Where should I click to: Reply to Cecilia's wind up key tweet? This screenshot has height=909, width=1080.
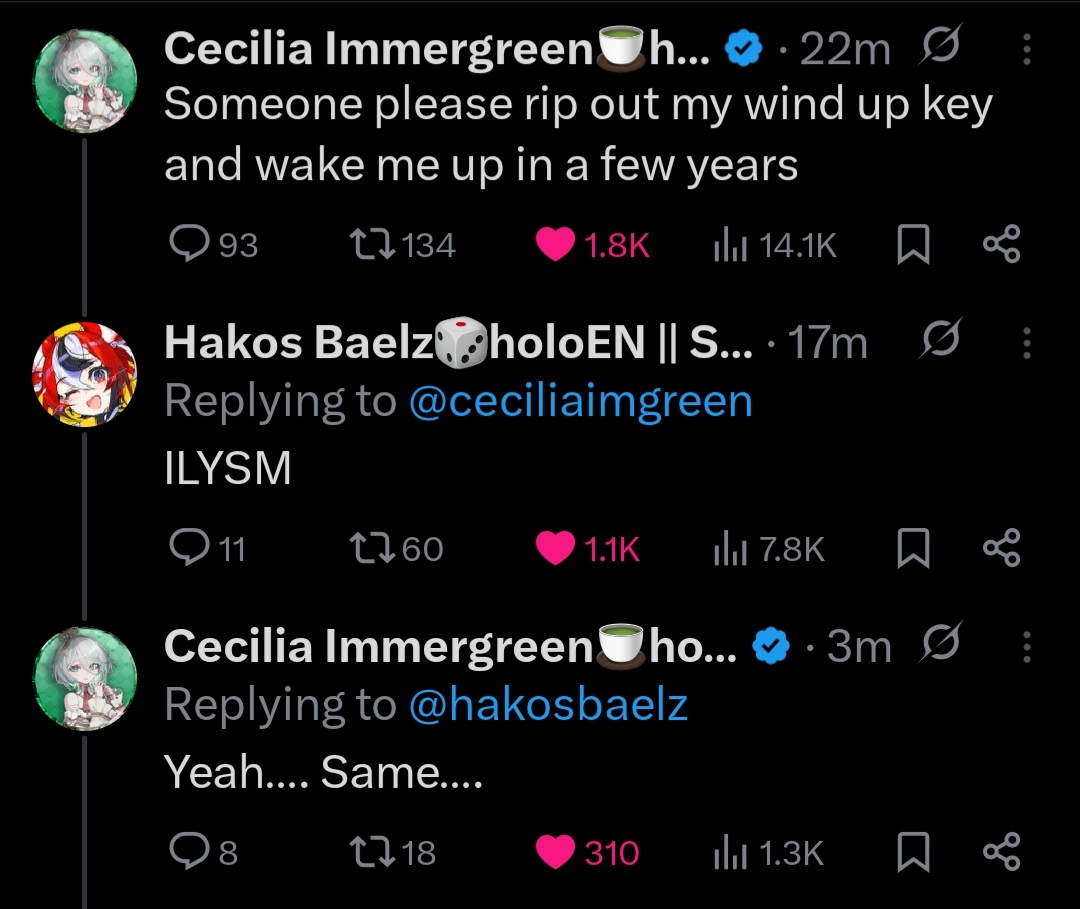point(187,245)
